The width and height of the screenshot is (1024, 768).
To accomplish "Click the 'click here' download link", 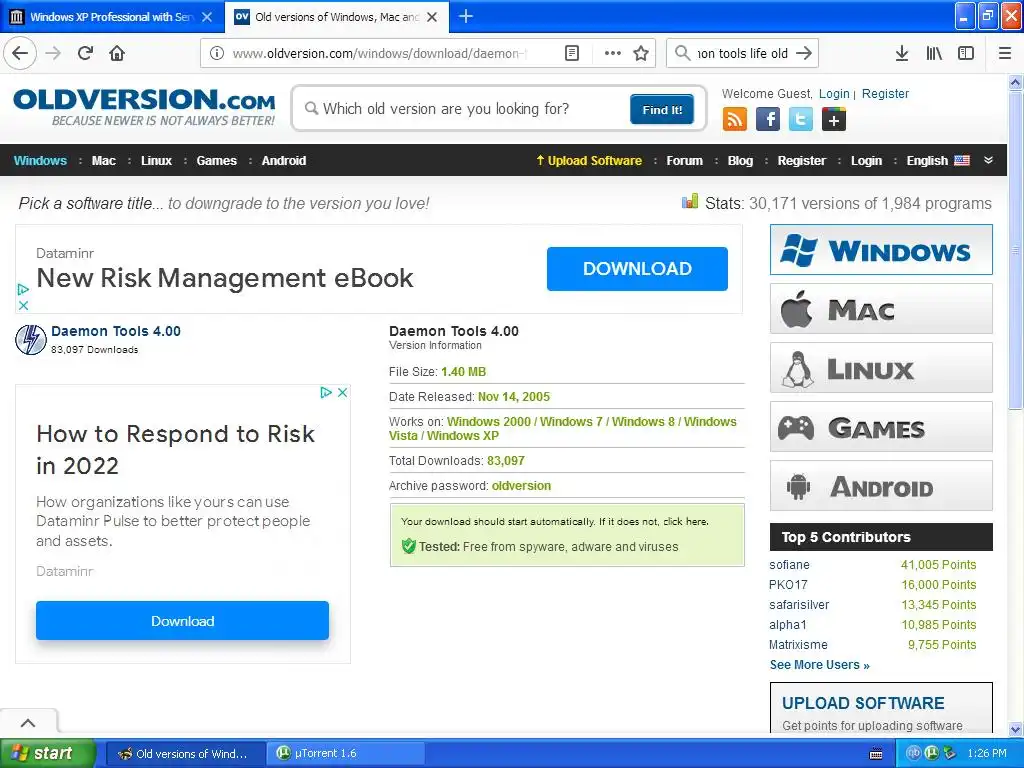I will [685, 521].
